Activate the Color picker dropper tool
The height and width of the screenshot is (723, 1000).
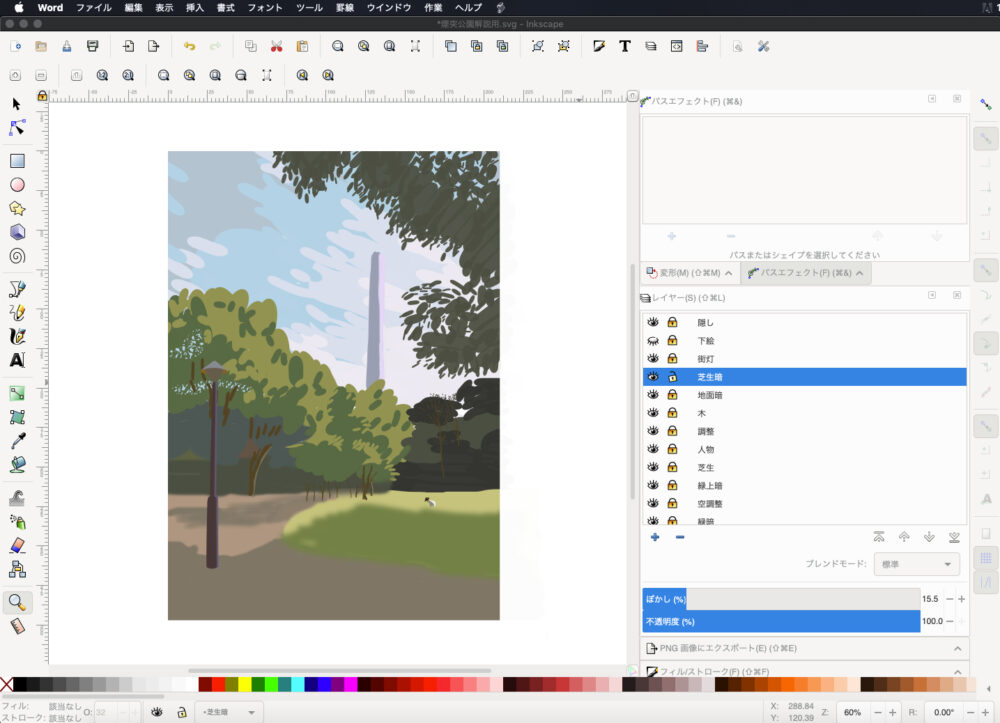17,441
